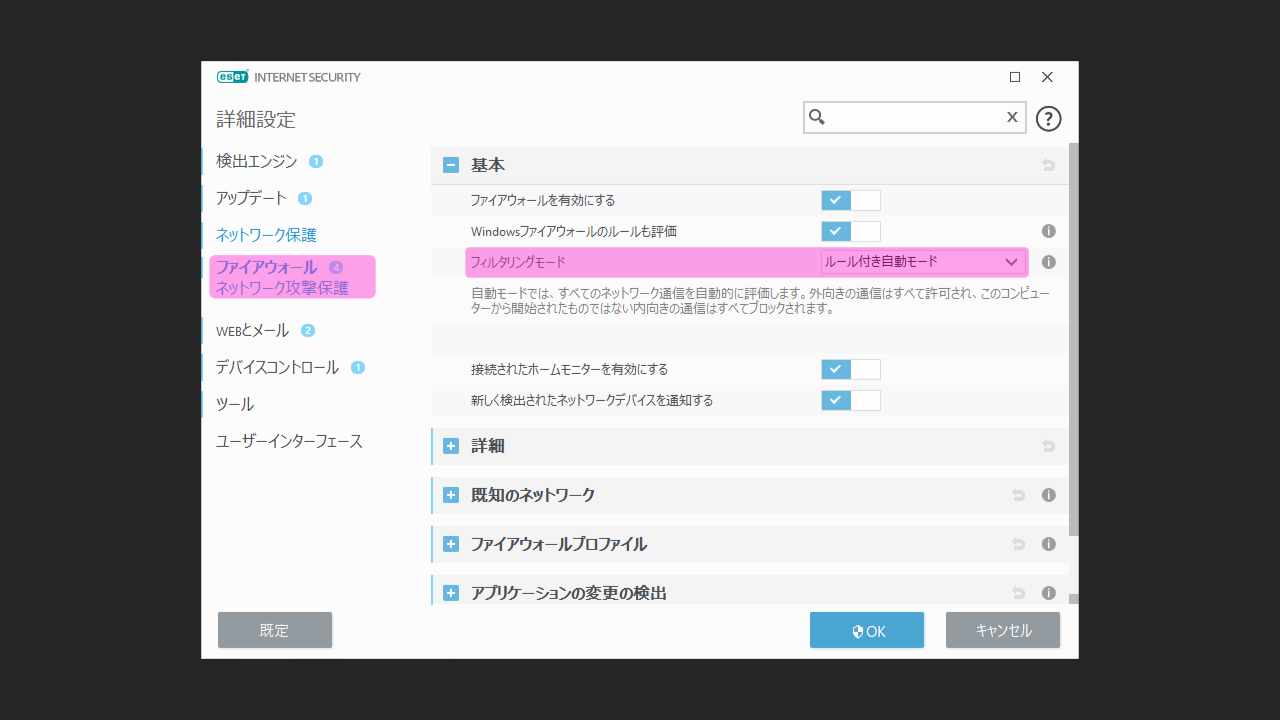Expand the ファイアウォールプロファイル section
This screenshot has width=1280, height=720.
click(450, 544)
